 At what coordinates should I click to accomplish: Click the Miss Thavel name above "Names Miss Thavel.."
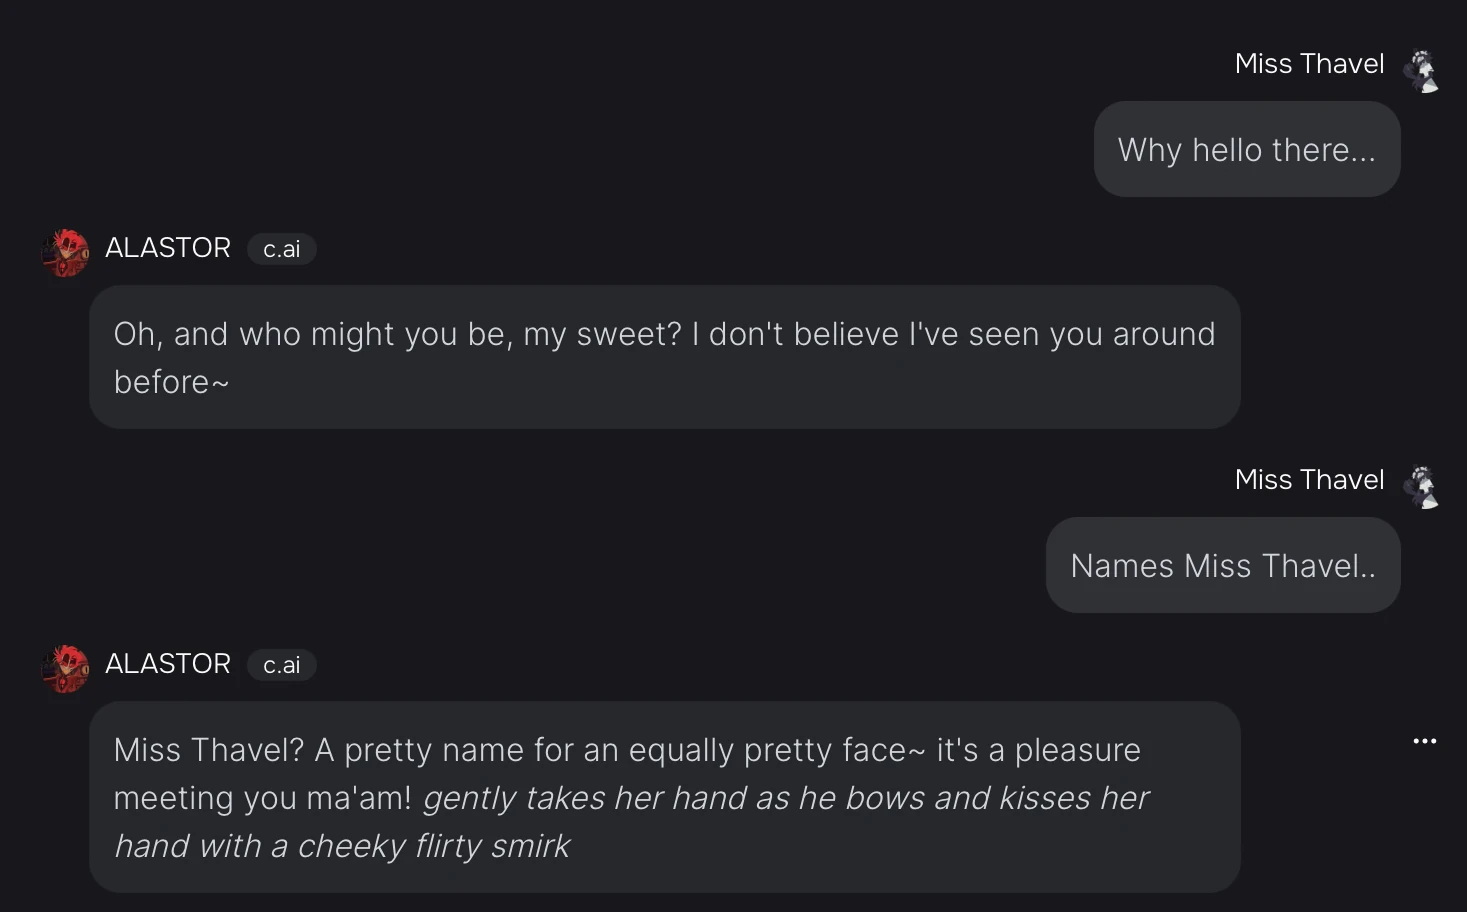[1309, 480]
